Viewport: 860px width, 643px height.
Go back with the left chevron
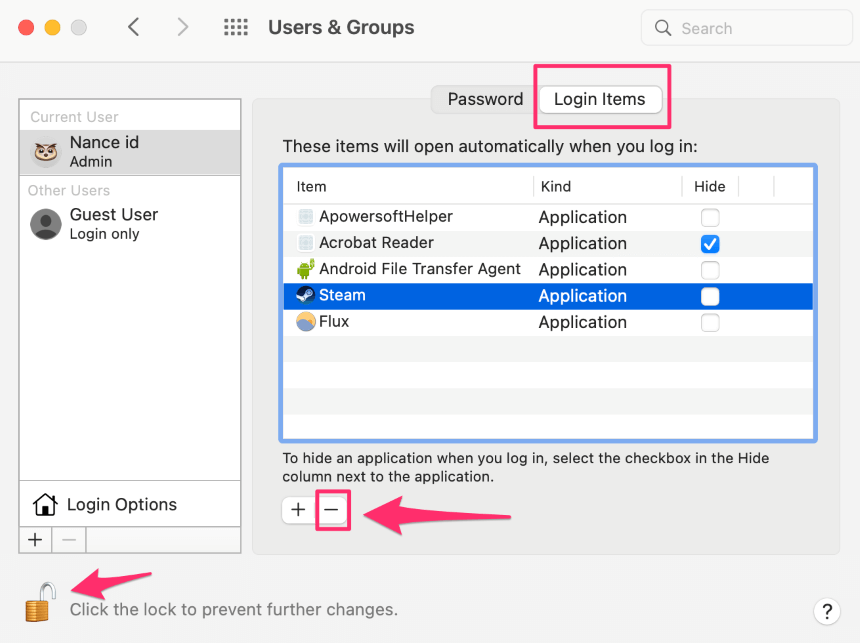(x=134, y=28)
